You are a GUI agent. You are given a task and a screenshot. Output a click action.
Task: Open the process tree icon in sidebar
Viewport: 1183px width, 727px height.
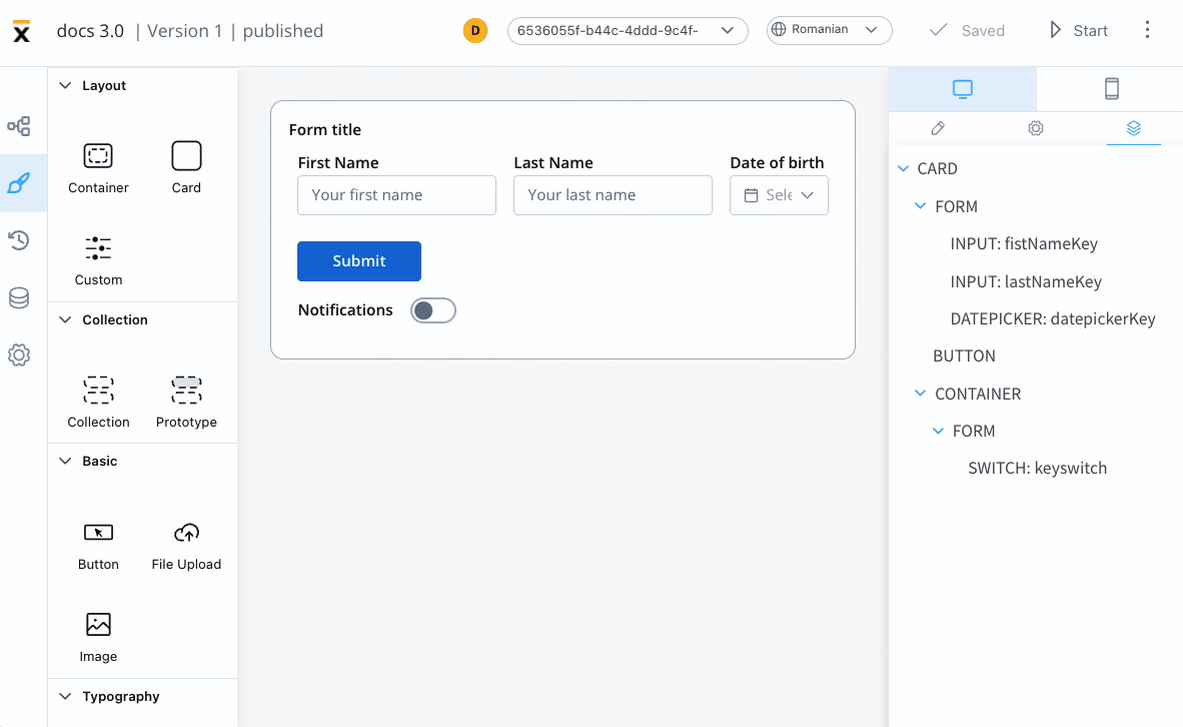pos(19,125)
